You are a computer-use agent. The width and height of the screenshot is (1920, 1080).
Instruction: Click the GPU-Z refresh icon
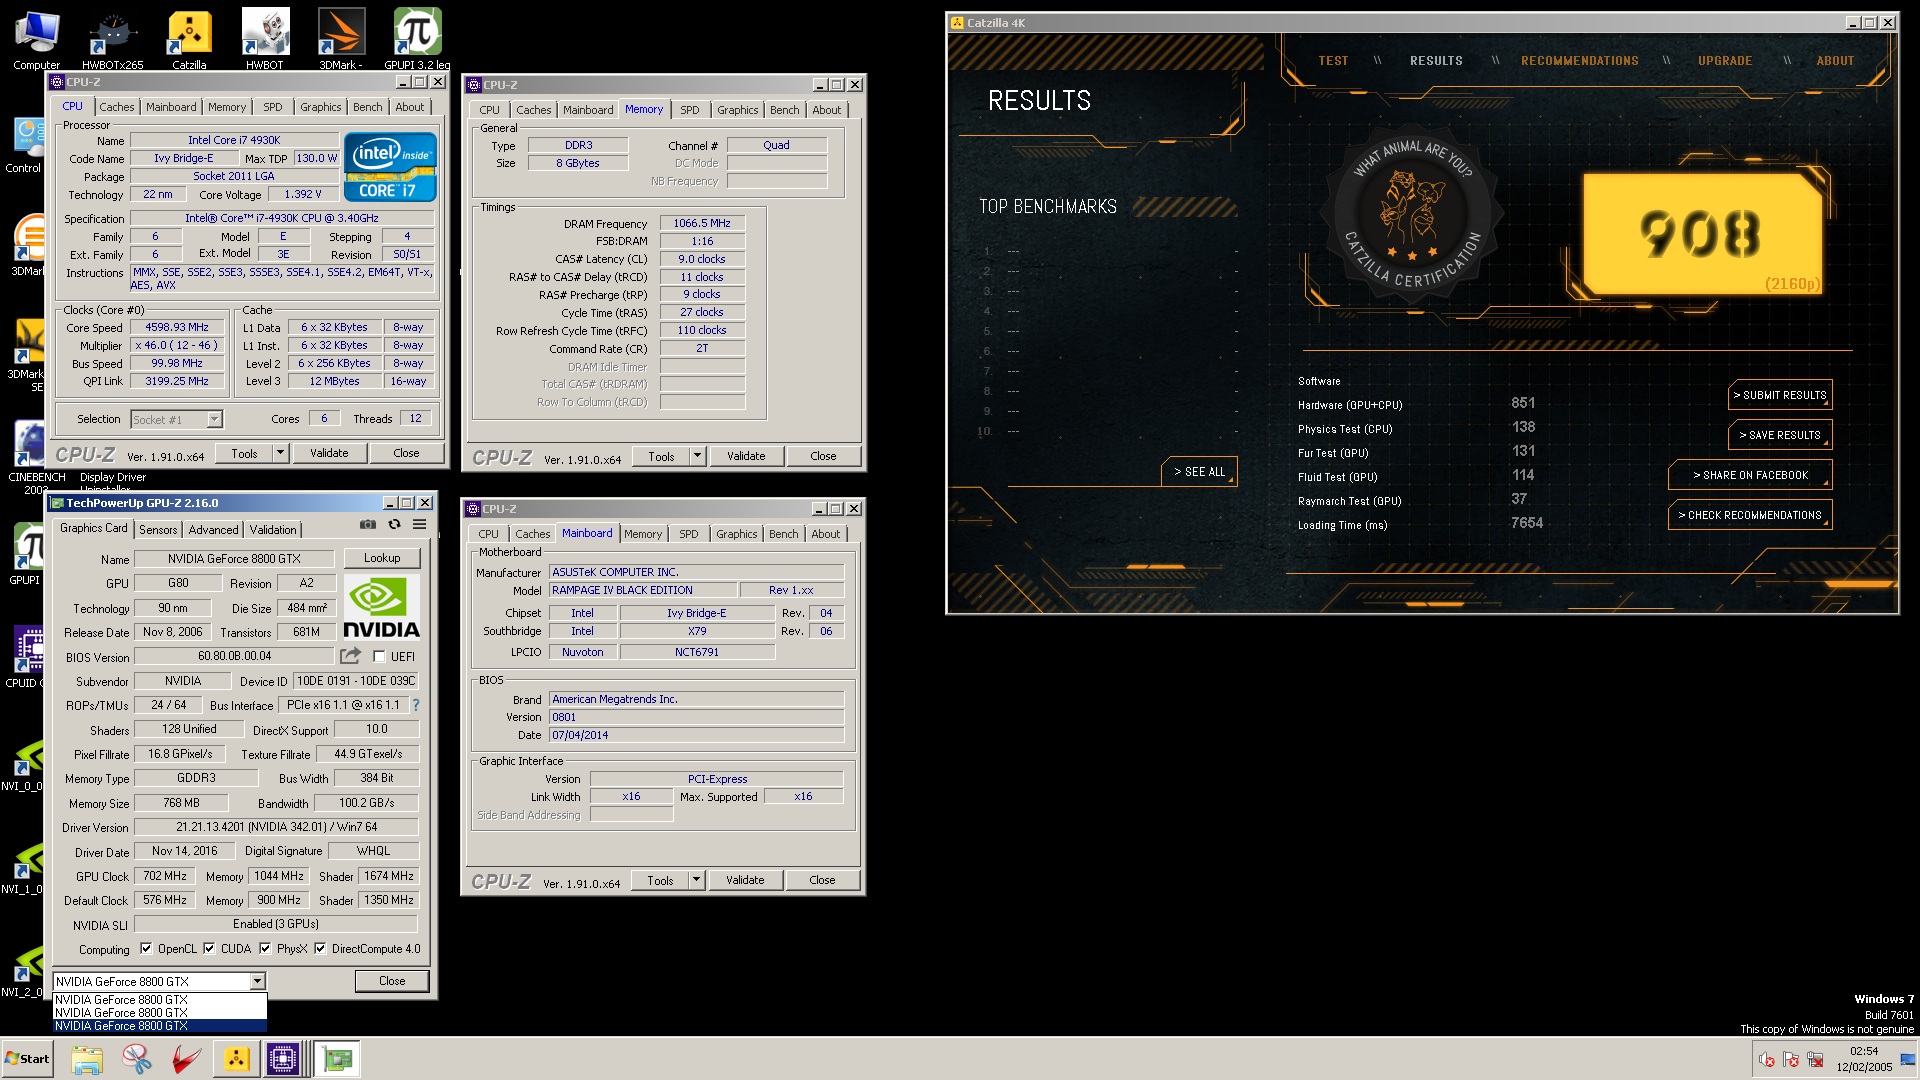tap(394, 525)
